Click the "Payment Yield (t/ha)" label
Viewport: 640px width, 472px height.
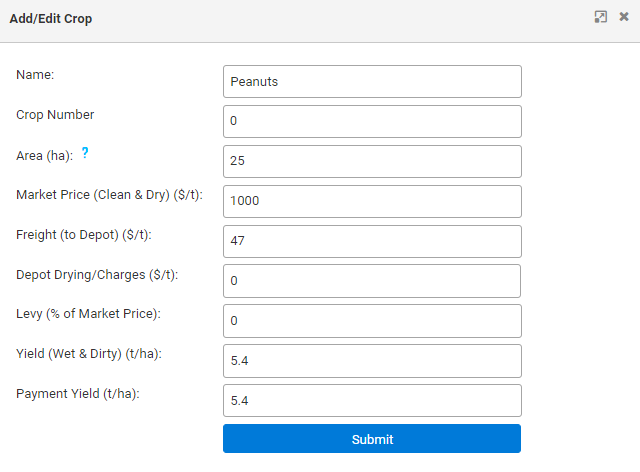tap(77, 394)
